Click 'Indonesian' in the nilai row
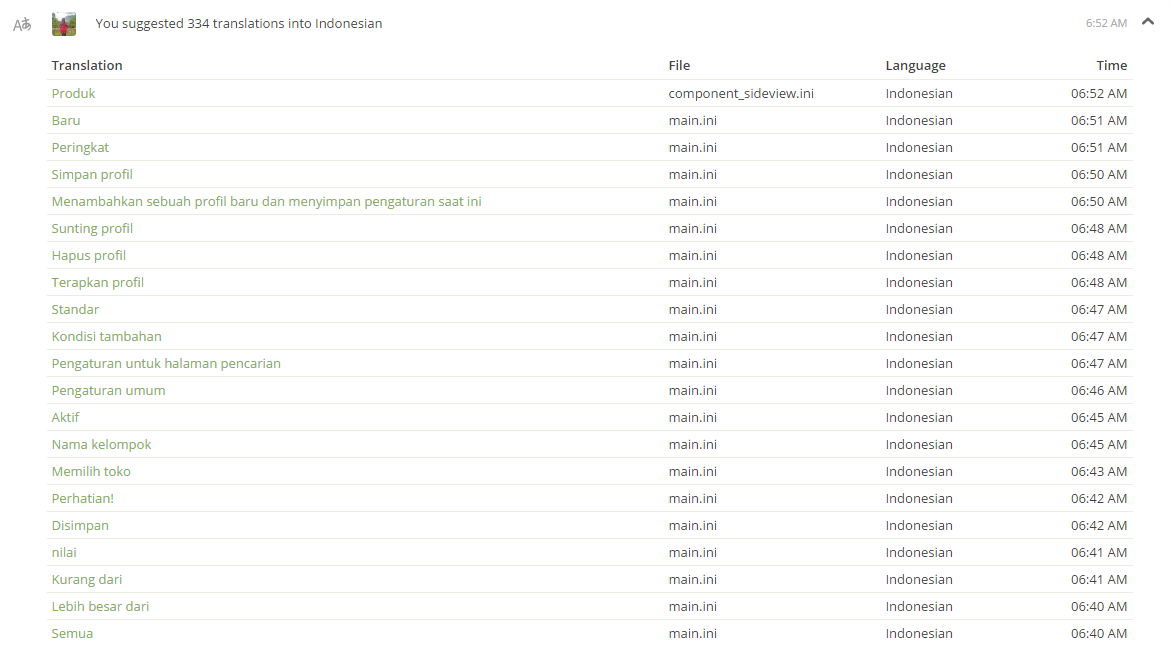The image size is (1170, 645). pos(919,552)
